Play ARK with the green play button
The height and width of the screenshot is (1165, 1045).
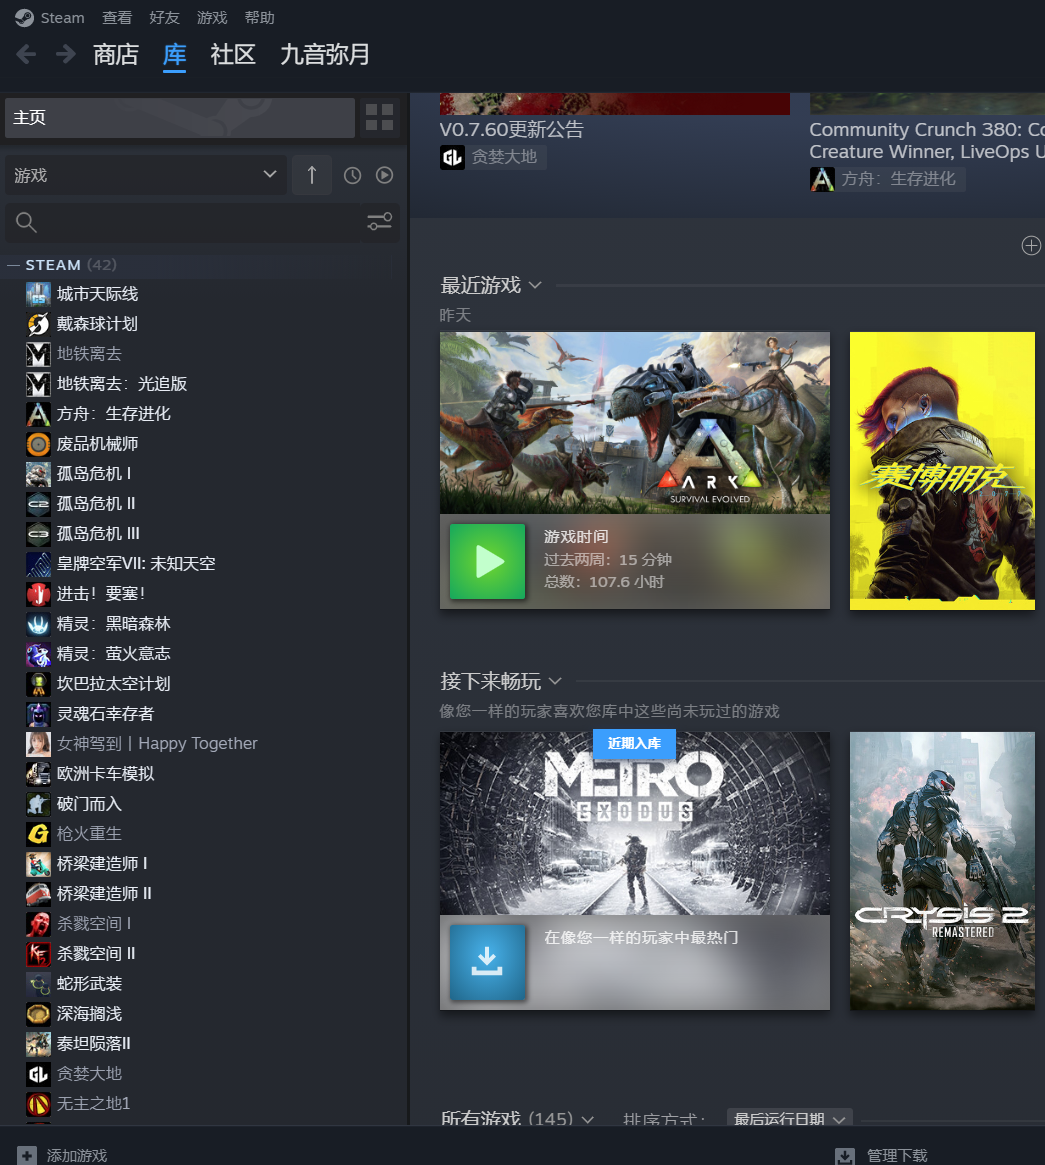point(488,562)
